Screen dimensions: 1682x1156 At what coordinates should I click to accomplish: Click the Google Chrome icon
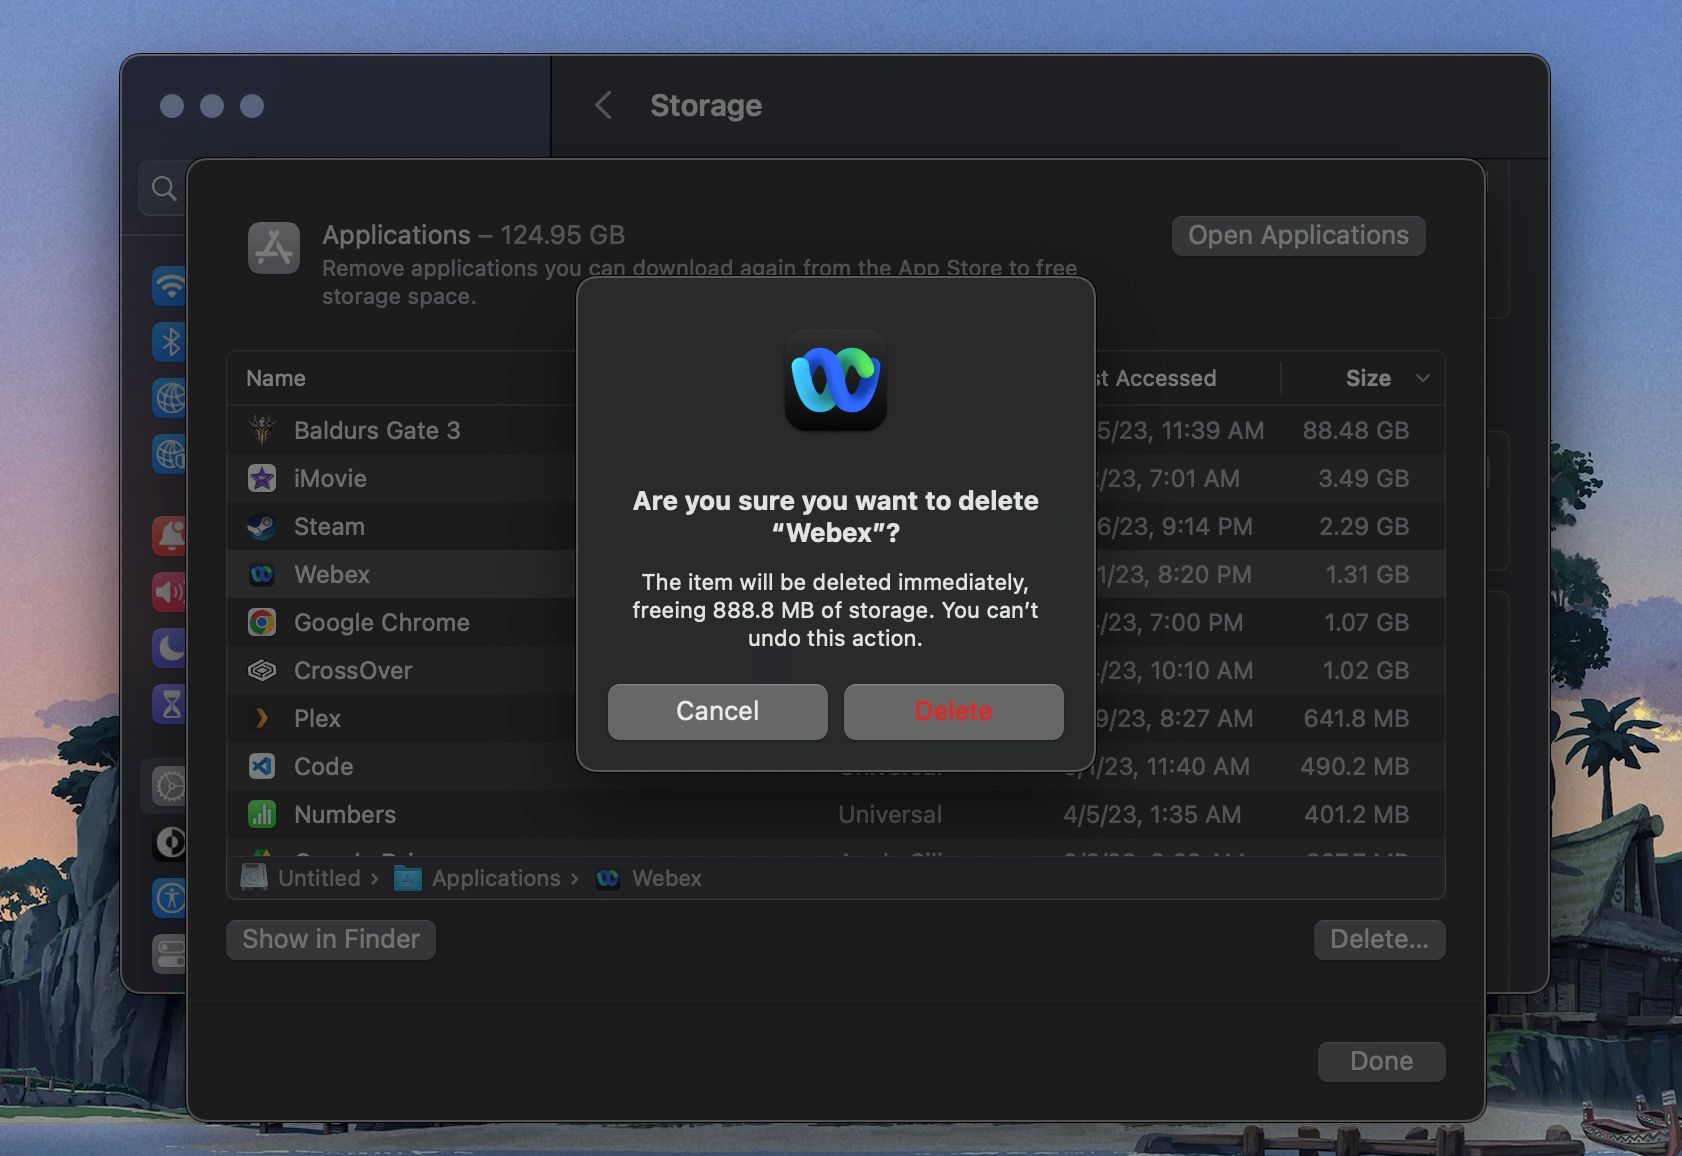(x=262, y=622)
